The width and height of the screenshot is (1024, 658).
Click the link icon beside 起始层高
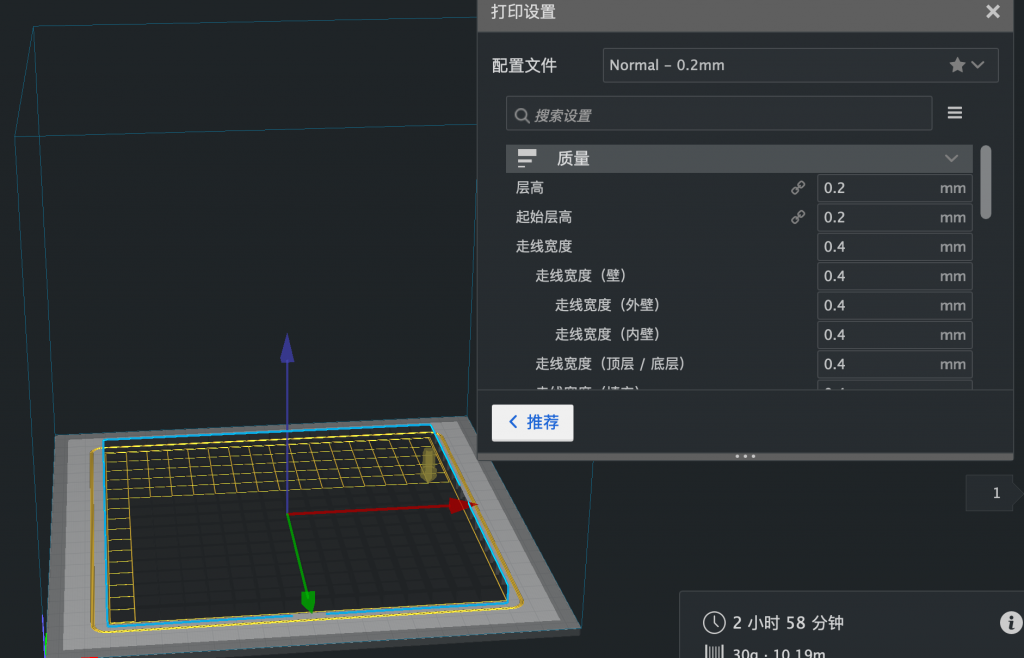[x=798, y=217]
